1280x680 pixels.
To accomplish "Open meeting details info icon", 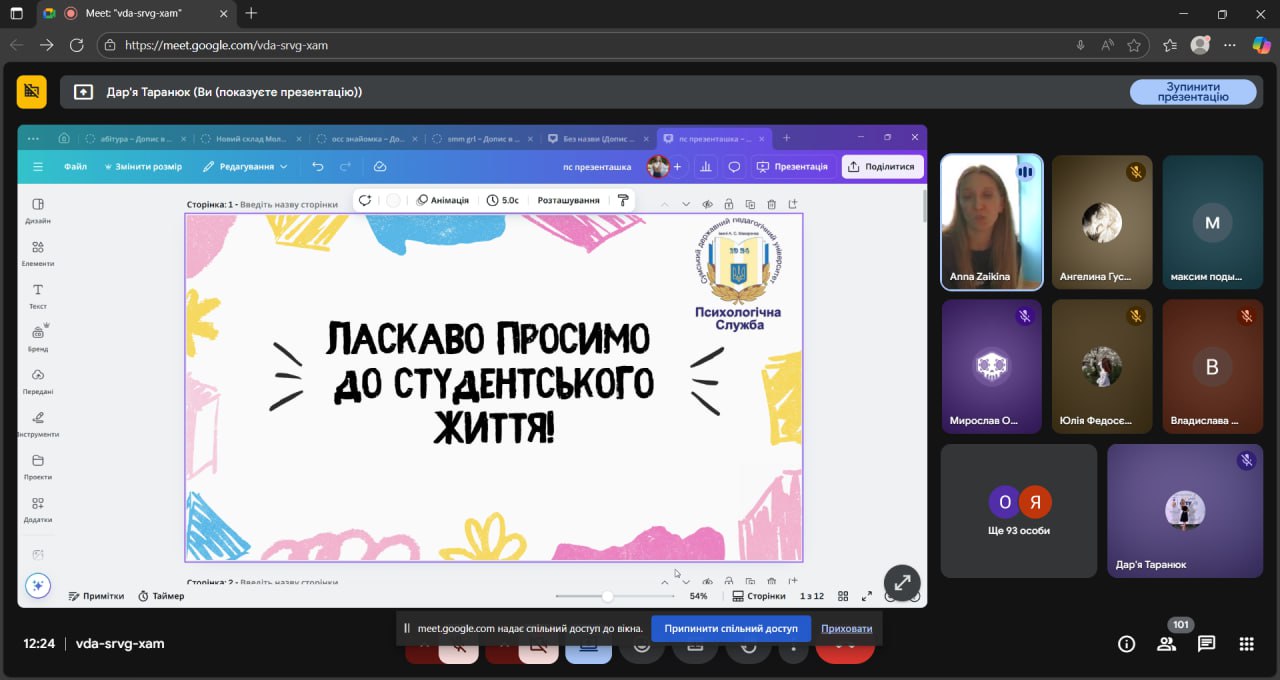I will click(x=1126, y=644).
